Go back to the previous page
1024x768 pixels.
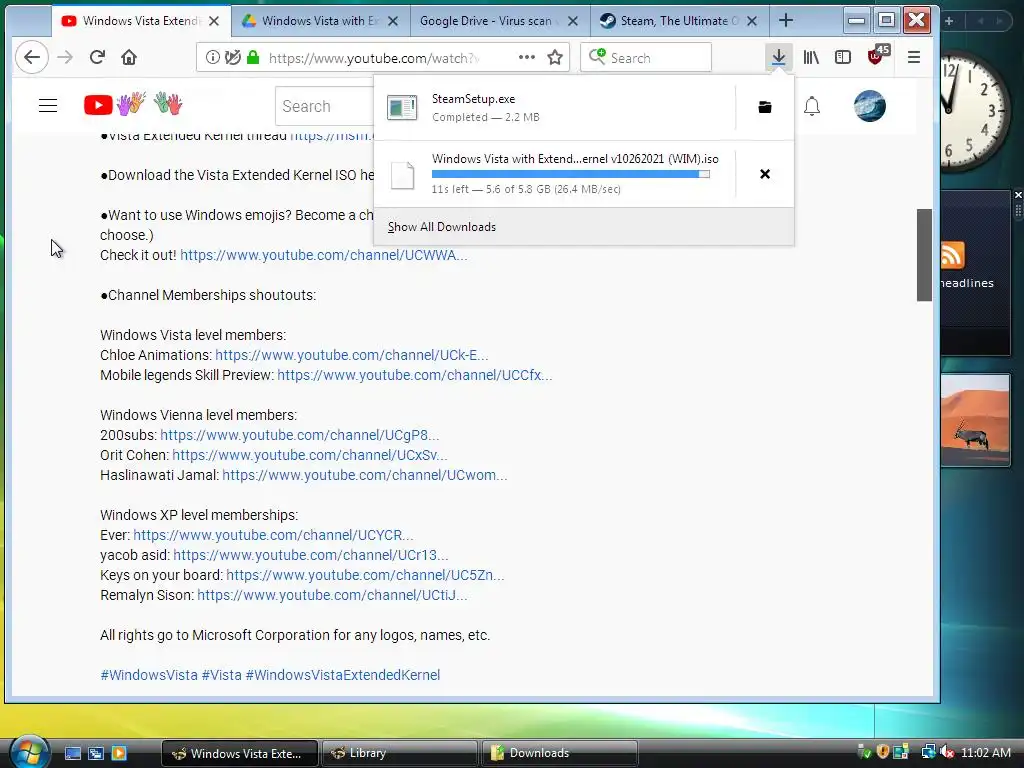tap(31, 57)
